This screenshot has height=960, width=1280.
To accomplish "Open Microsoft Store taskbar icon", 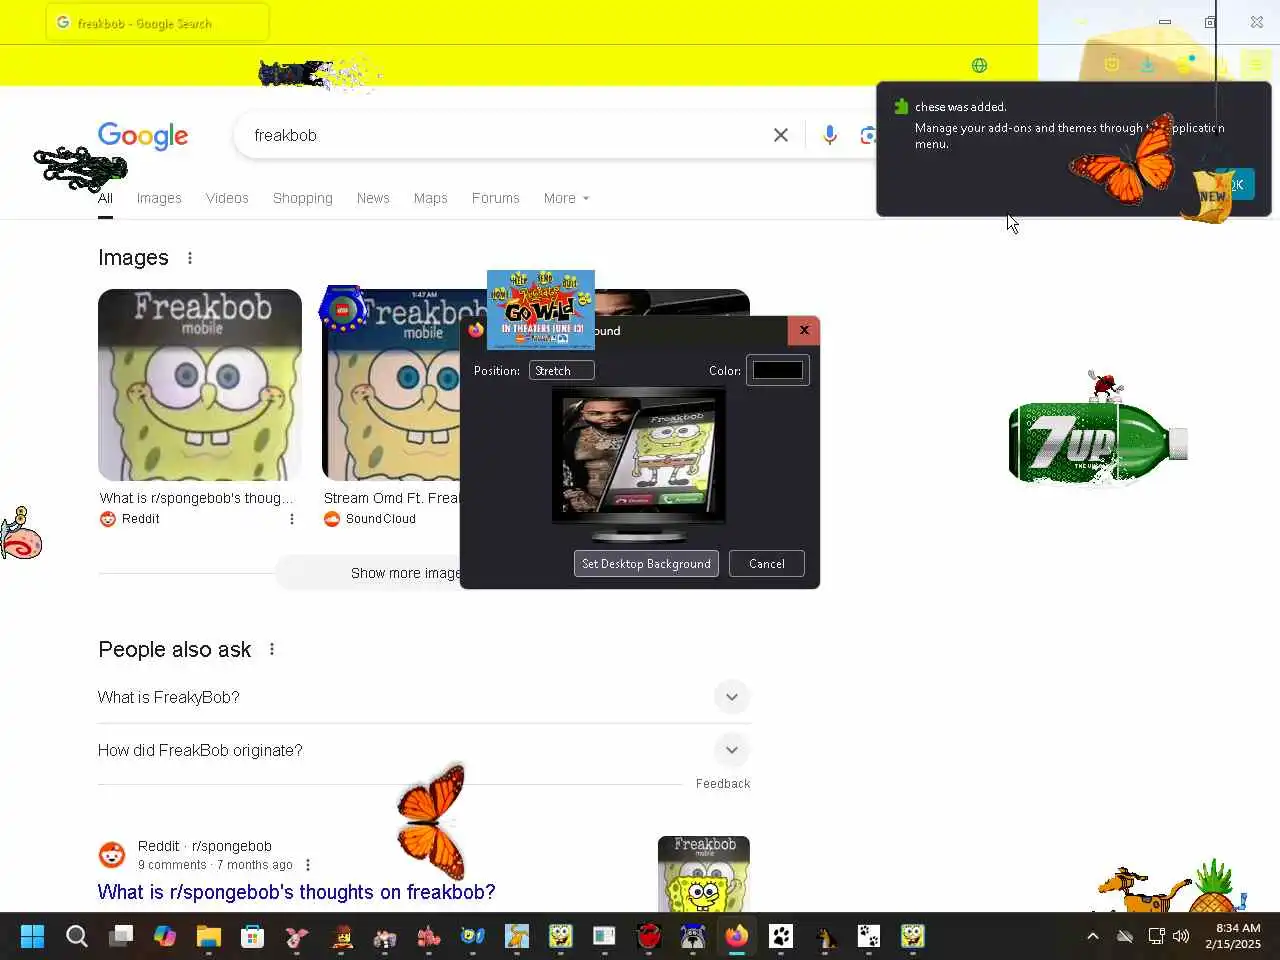I will point(252,936).
